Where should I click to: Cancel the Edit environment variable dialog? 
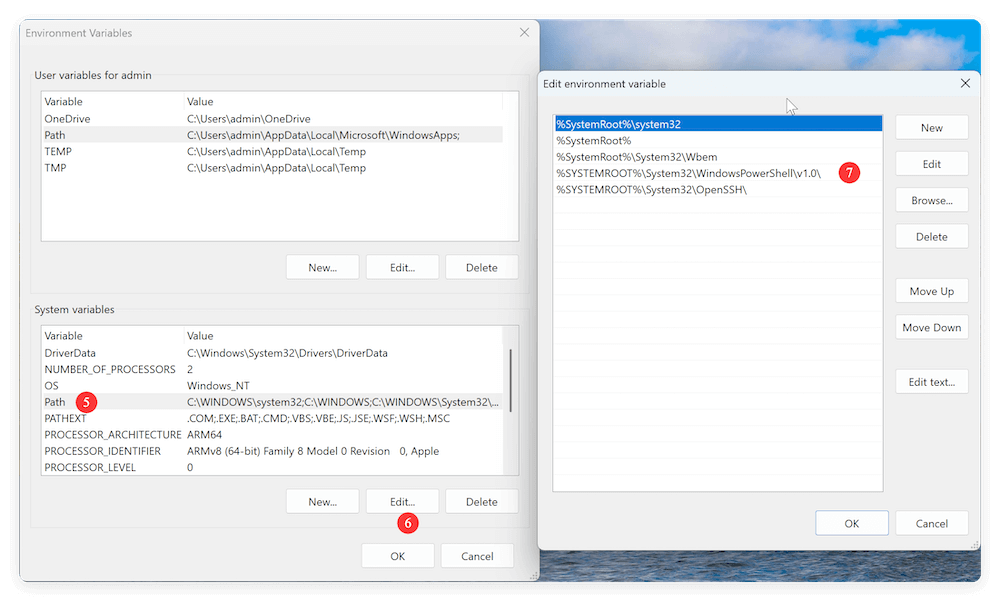point(931,522)
